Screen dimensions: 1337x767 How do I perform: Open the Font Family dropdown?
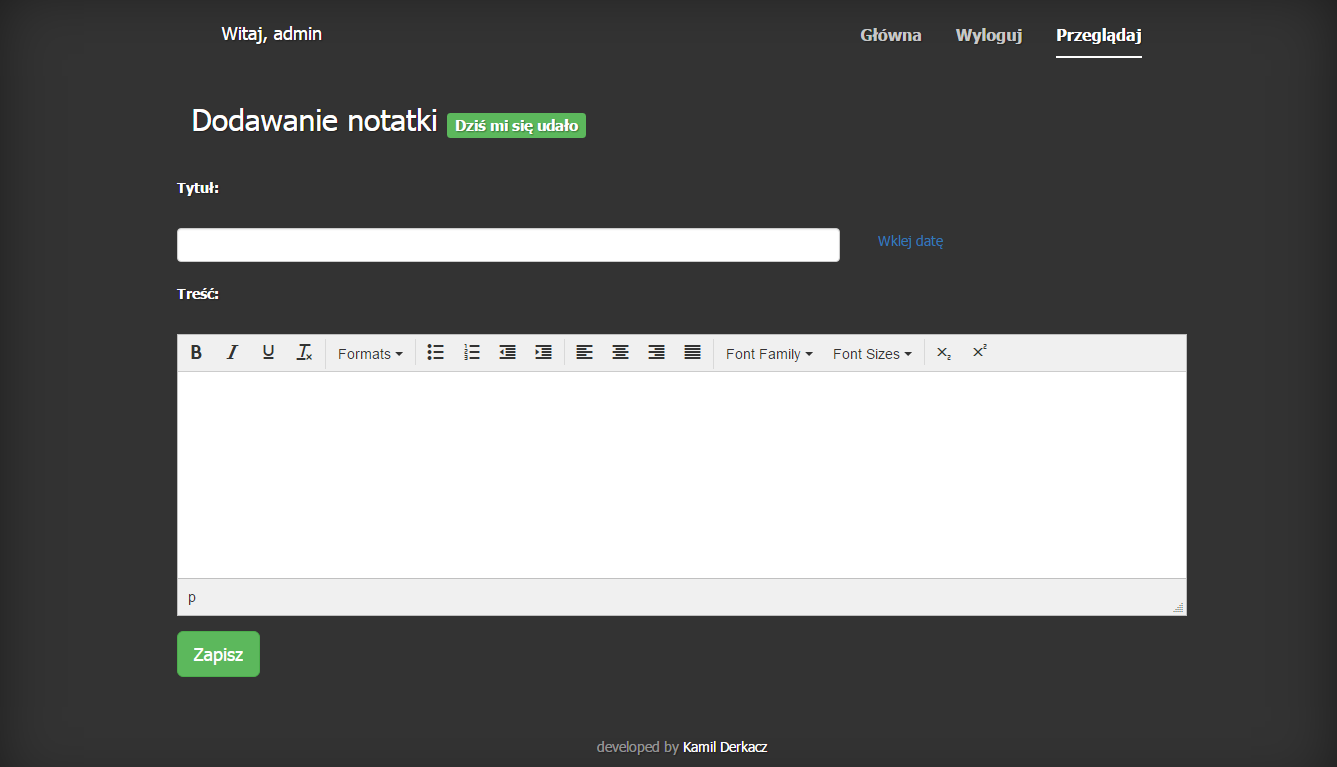point(769,354)
